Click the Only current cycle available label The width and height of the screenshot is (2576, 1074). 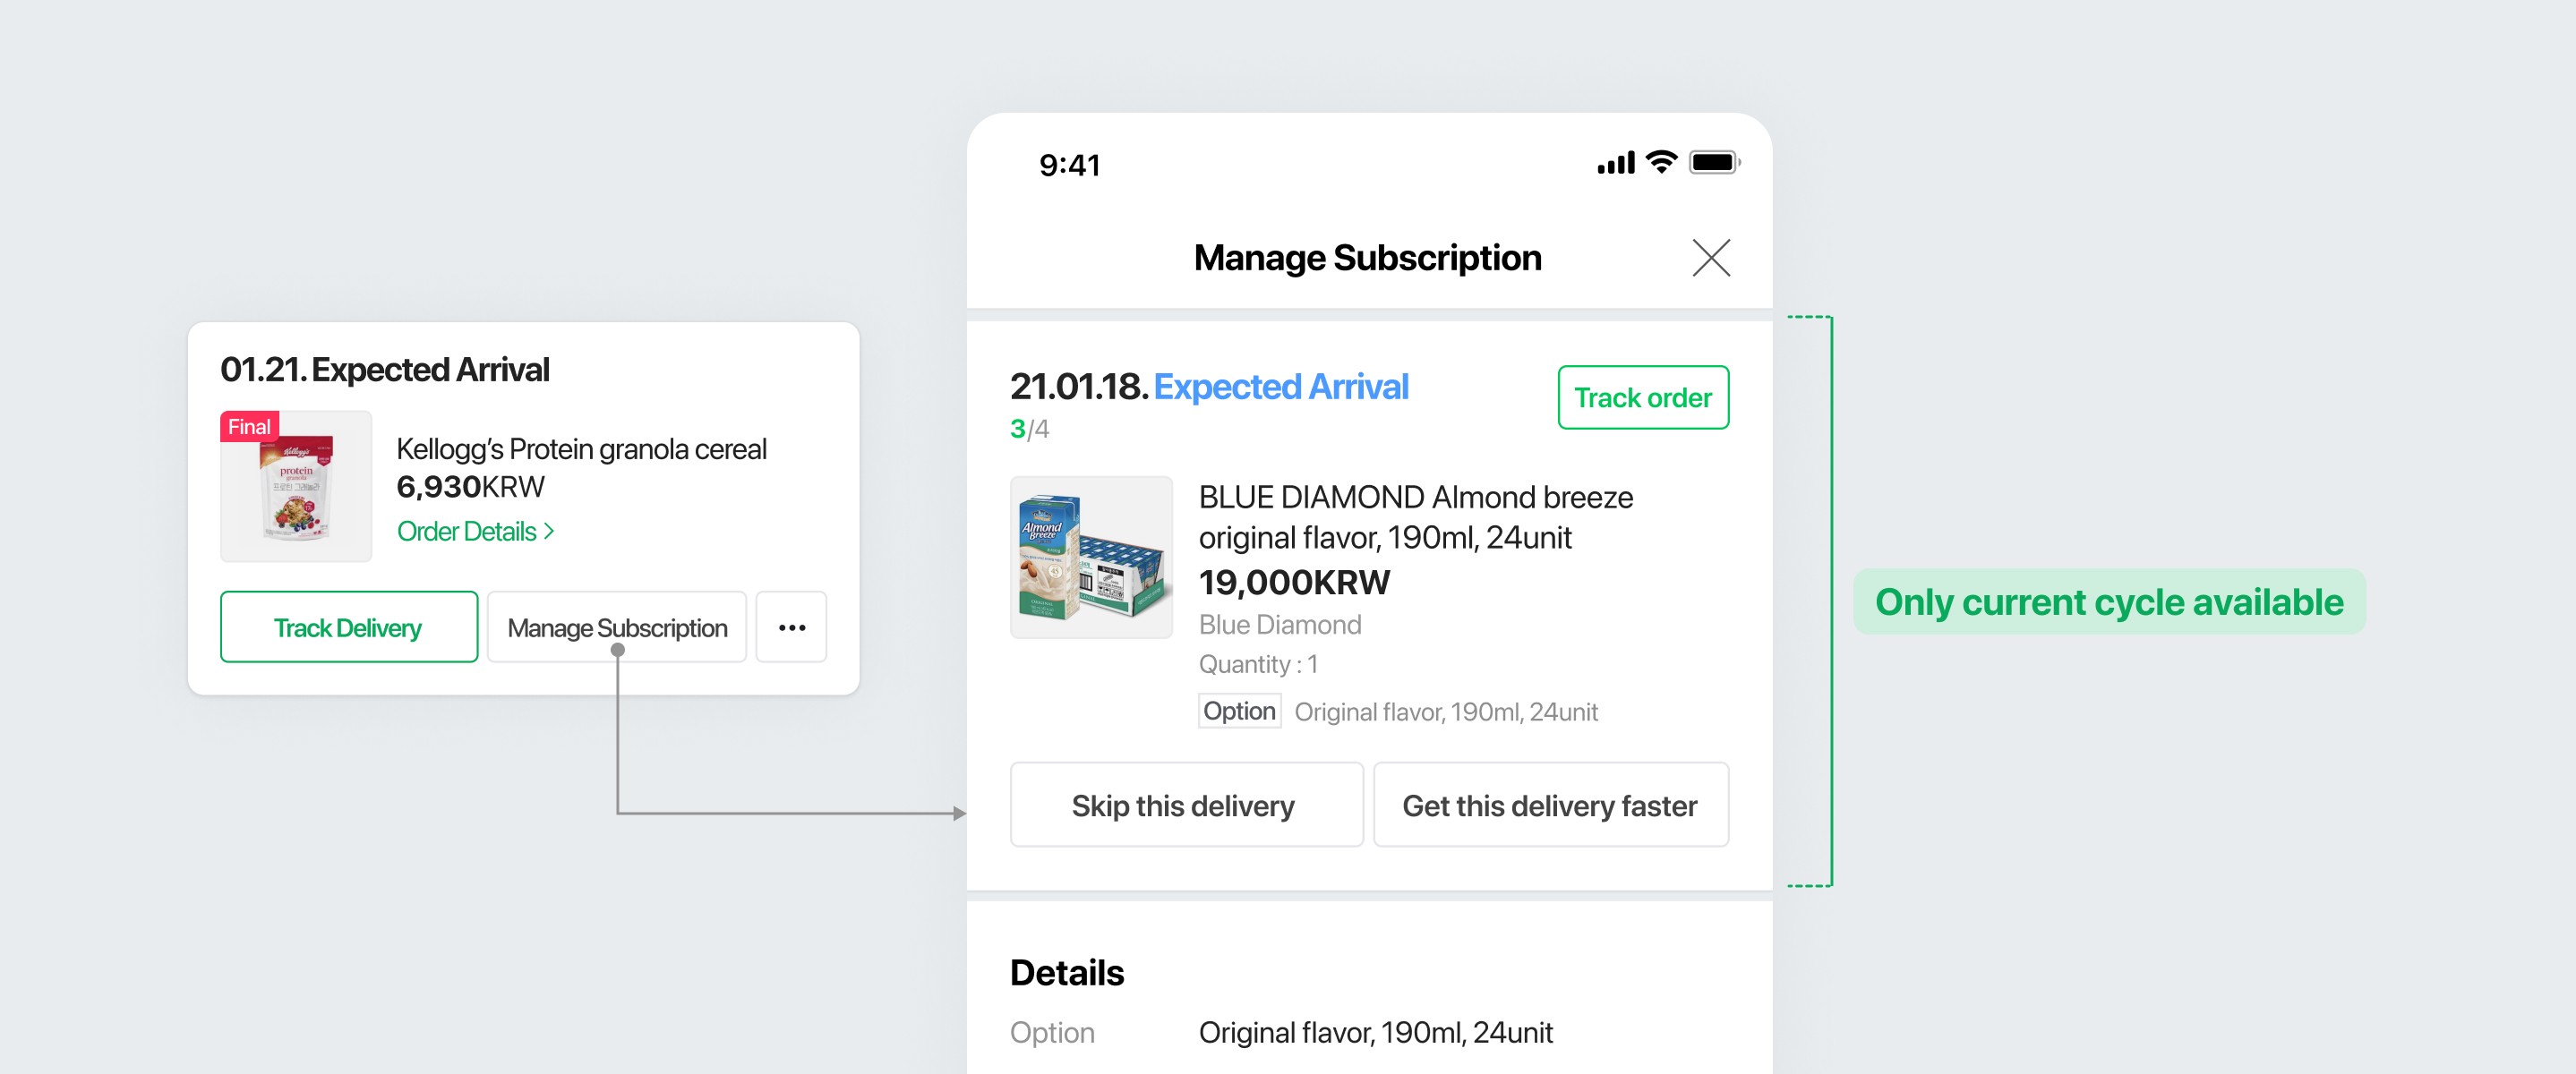(2108, 602)
